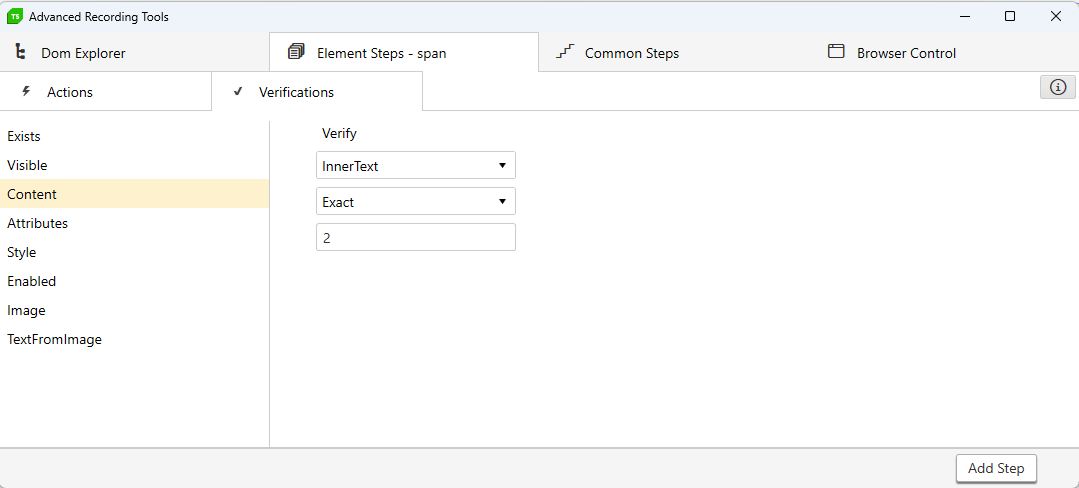Pick the Style verification
The image size is (1079, 488).
point(134,252)
